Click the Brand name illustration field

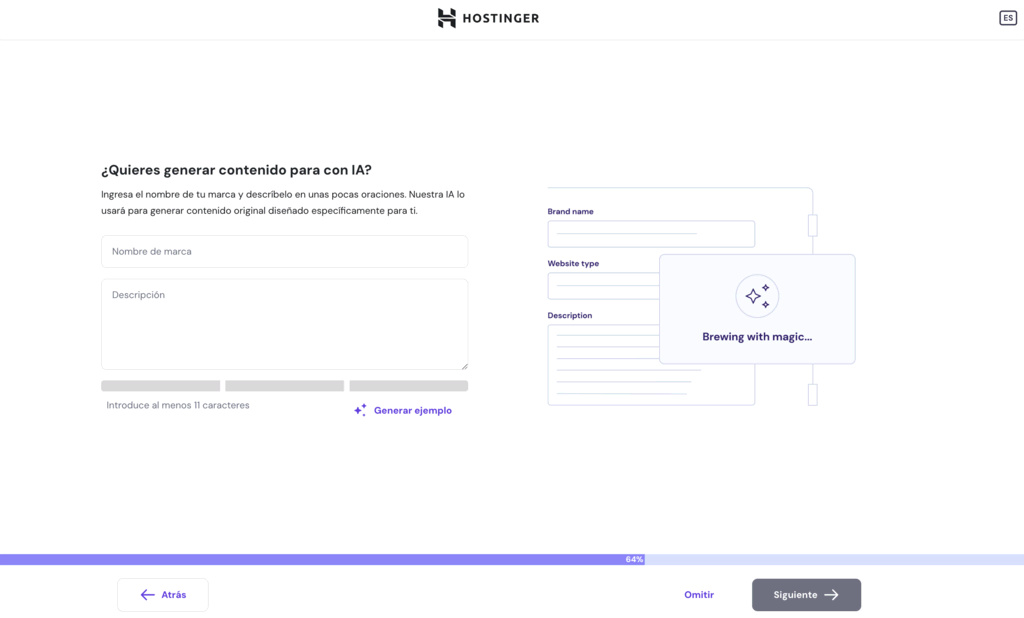tap(651, 234)
